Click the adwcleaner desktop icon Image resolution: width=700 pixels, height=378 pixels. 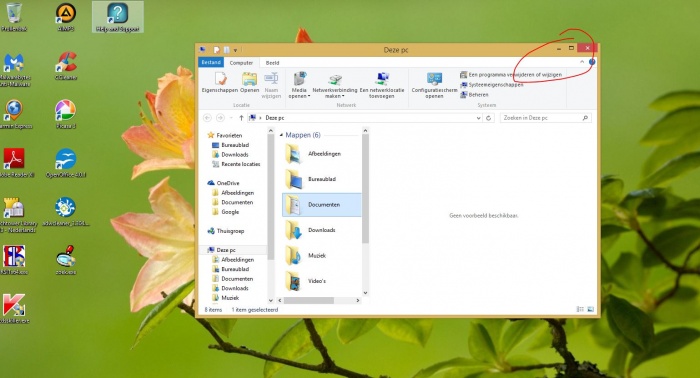click(x=66, y=212)
